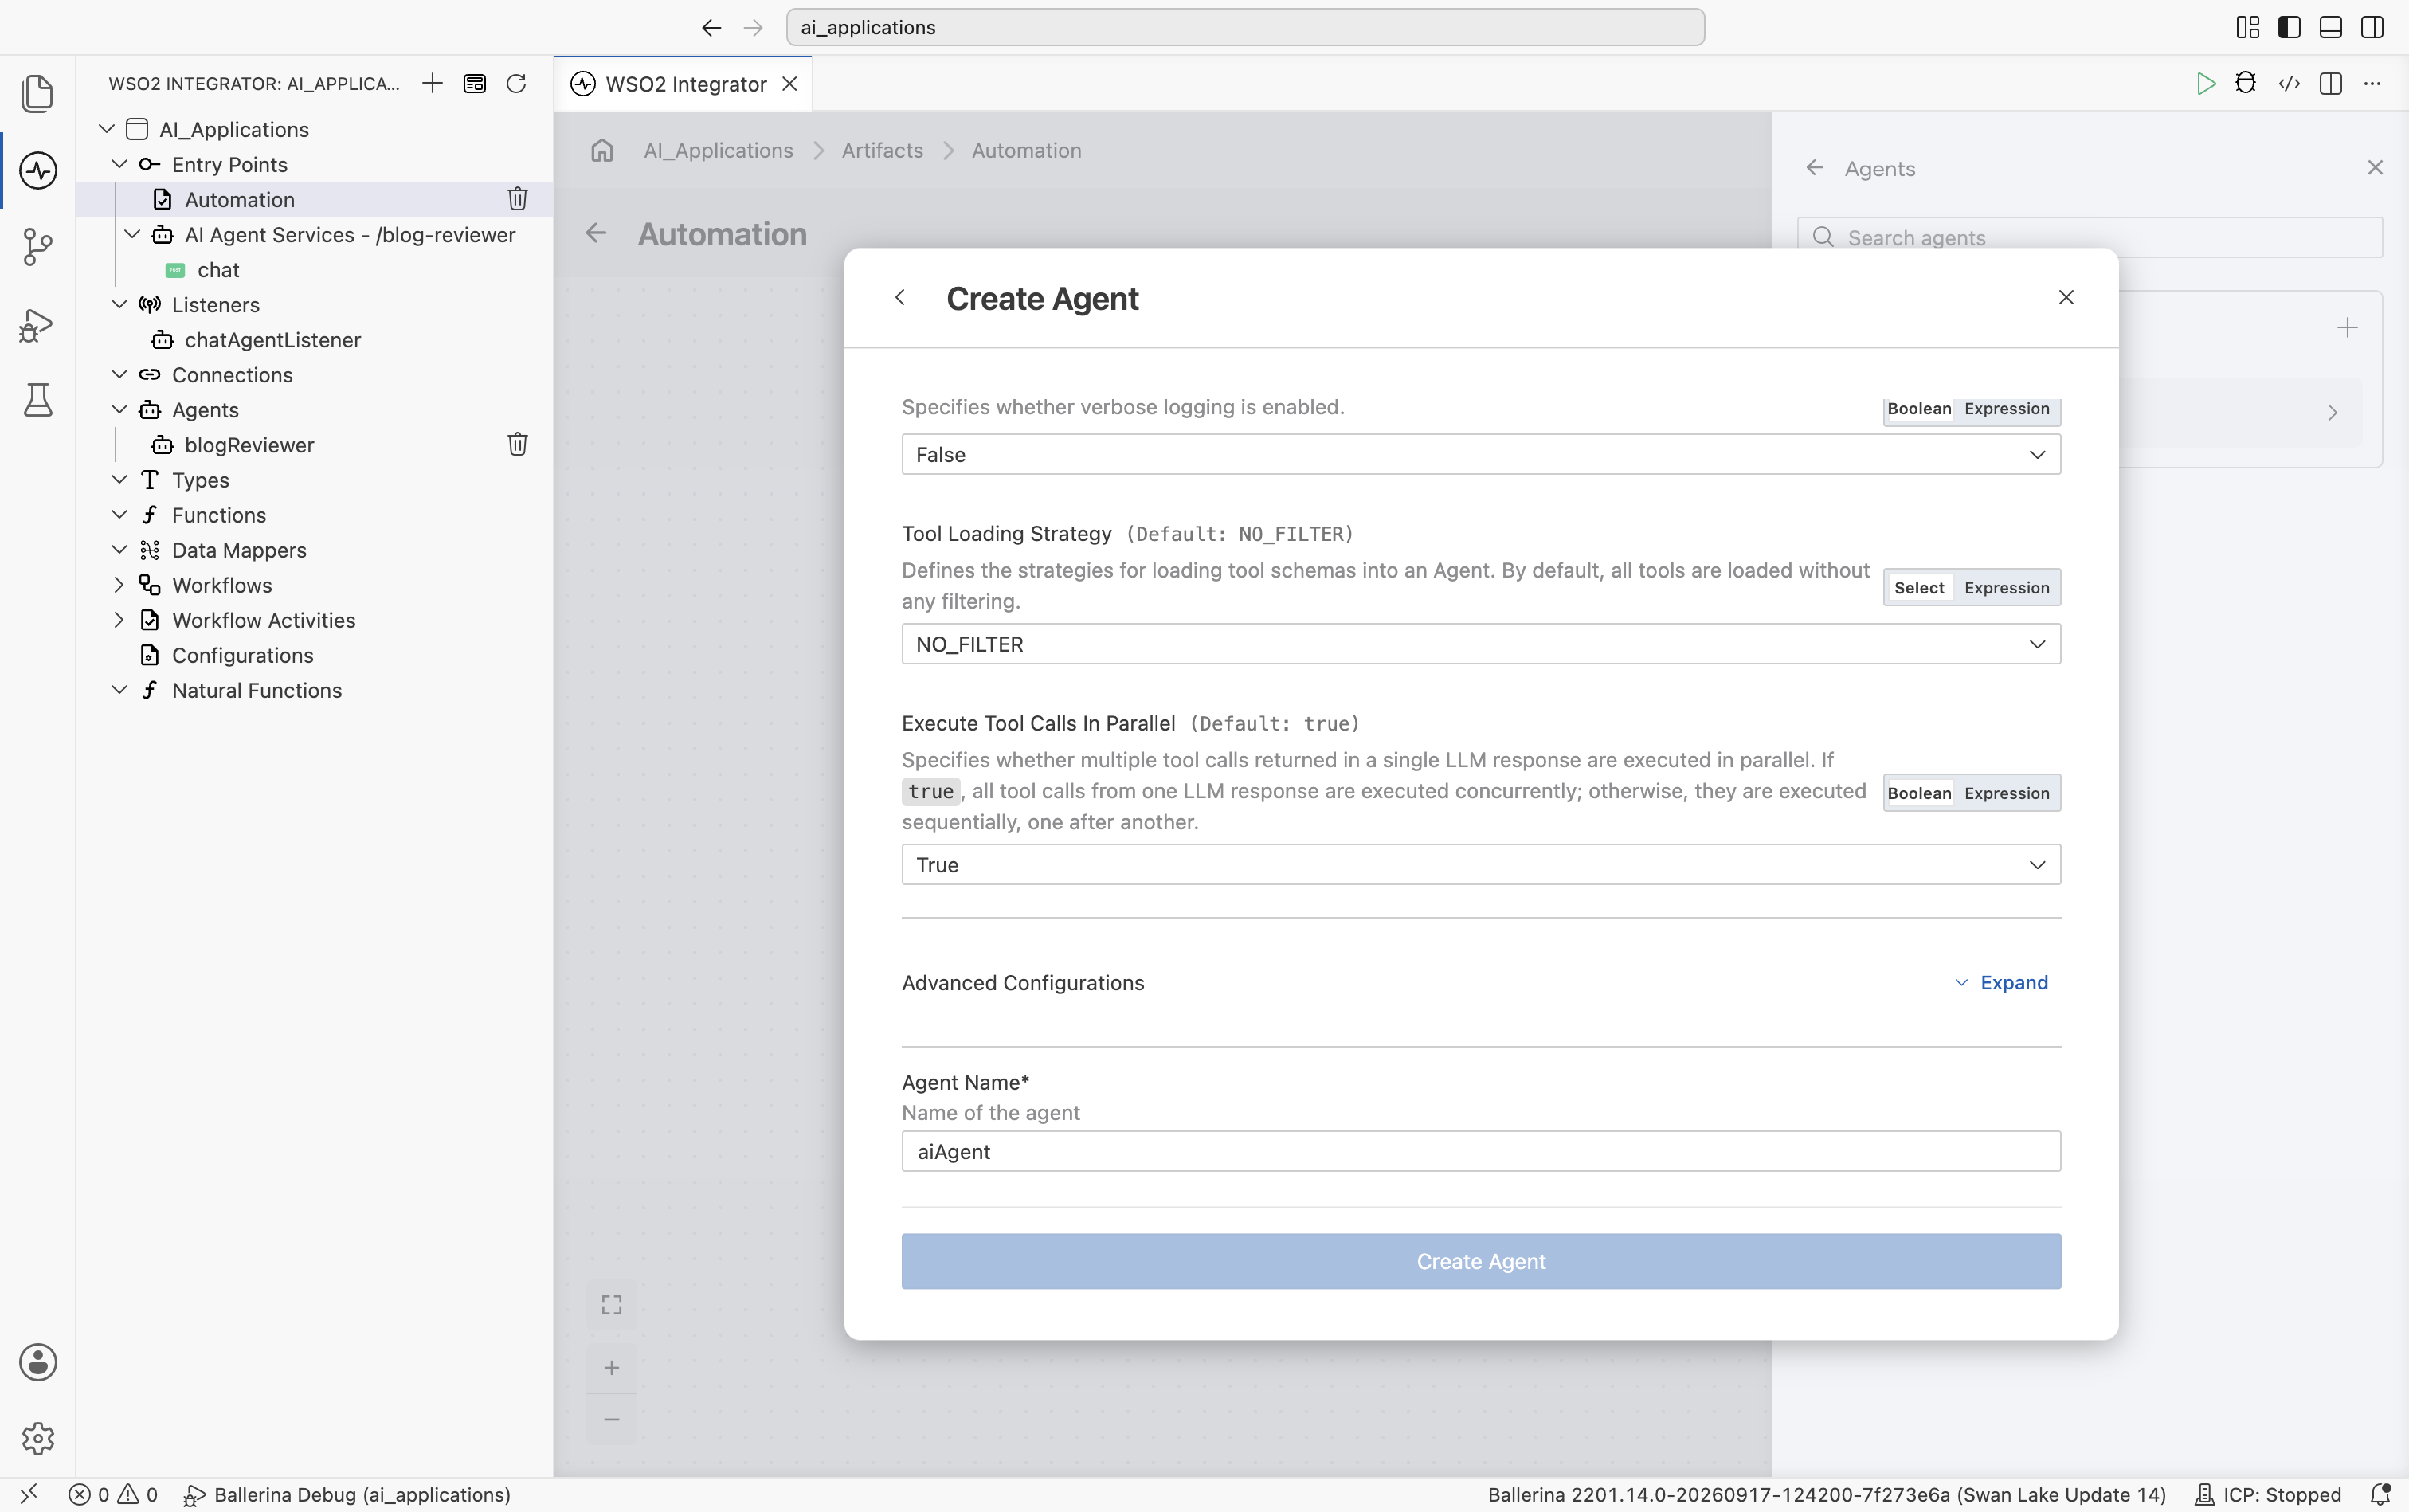The image size is (2409, 1512).
Task: Select Boolean mode for verbose logging
Action: pyautogui.click(x=1918, y=409)
